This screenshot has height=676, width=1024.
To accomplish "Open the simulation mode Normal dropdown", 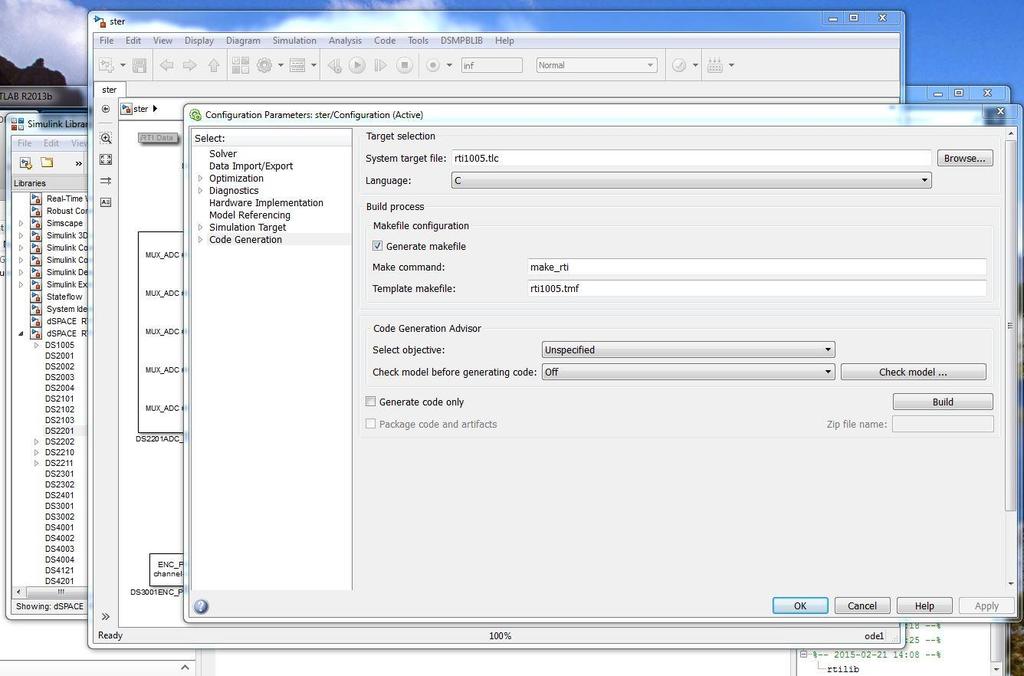I will [596, 65].
